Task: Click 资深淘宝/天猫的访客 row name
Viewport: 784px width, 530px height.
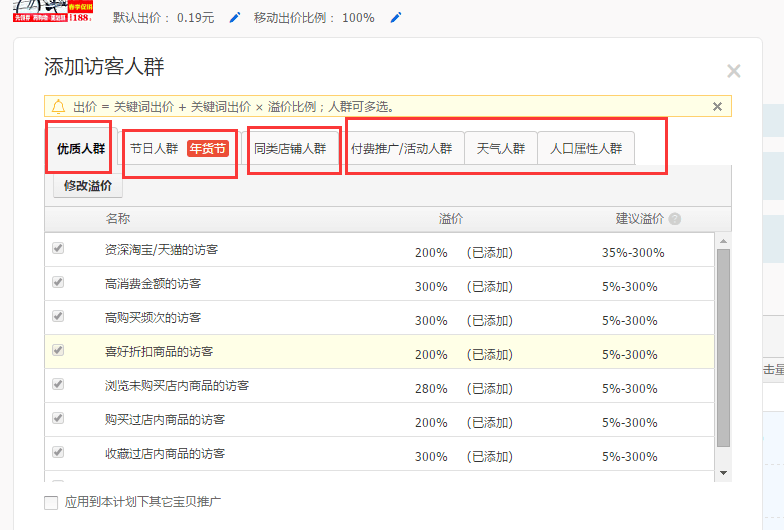Action: pos(162,250)
